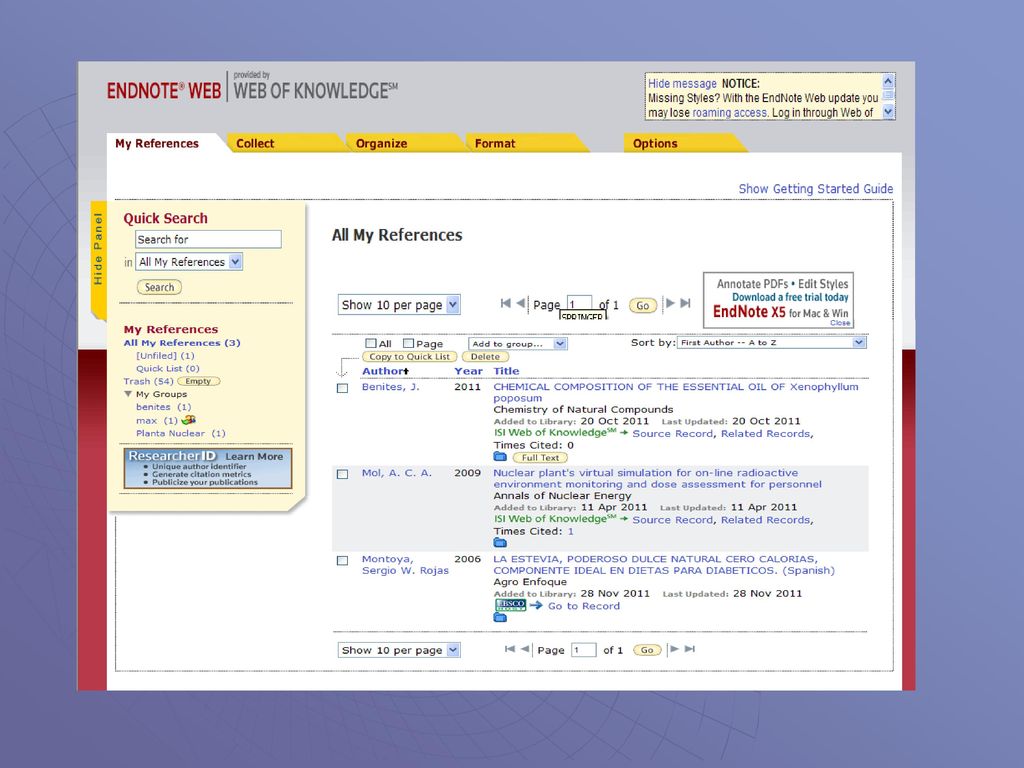Go to previous page using bottom pager arrow
This screenshot has height=768, width=1024.
click(x=525, y=649)
